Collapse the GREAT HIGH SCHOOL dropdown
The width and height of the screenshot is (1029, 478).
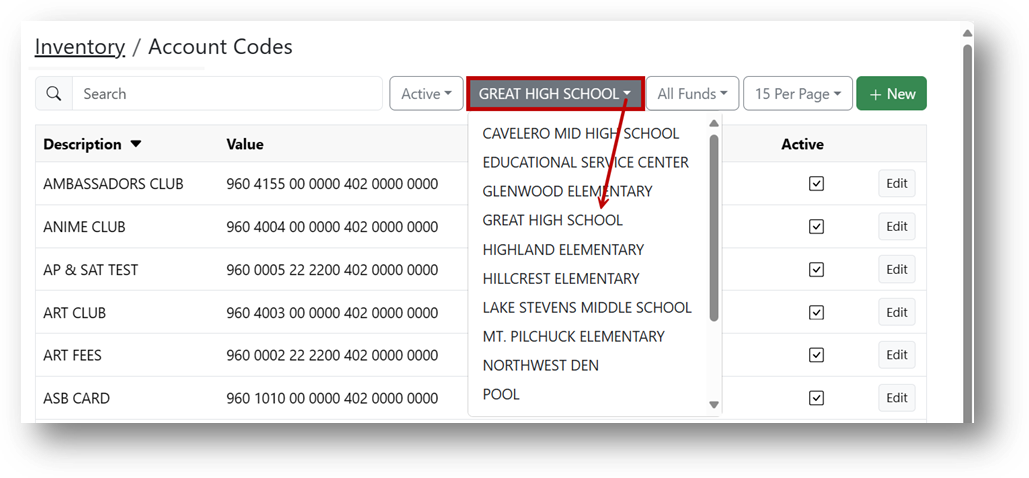point(555,94)
